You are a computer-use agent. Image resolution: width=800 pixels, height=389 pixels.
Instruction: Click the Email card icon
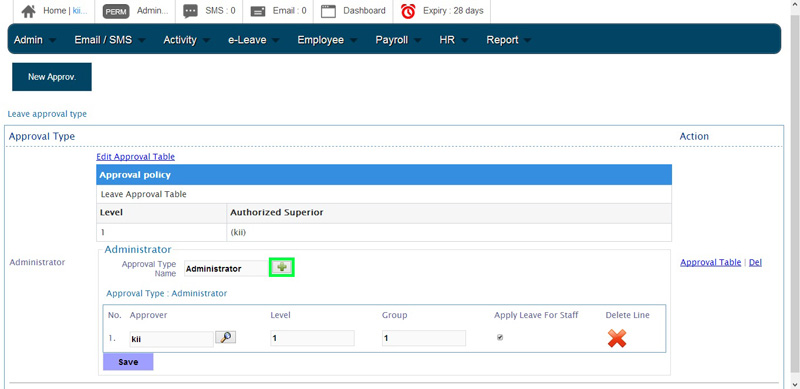point(258,11)
